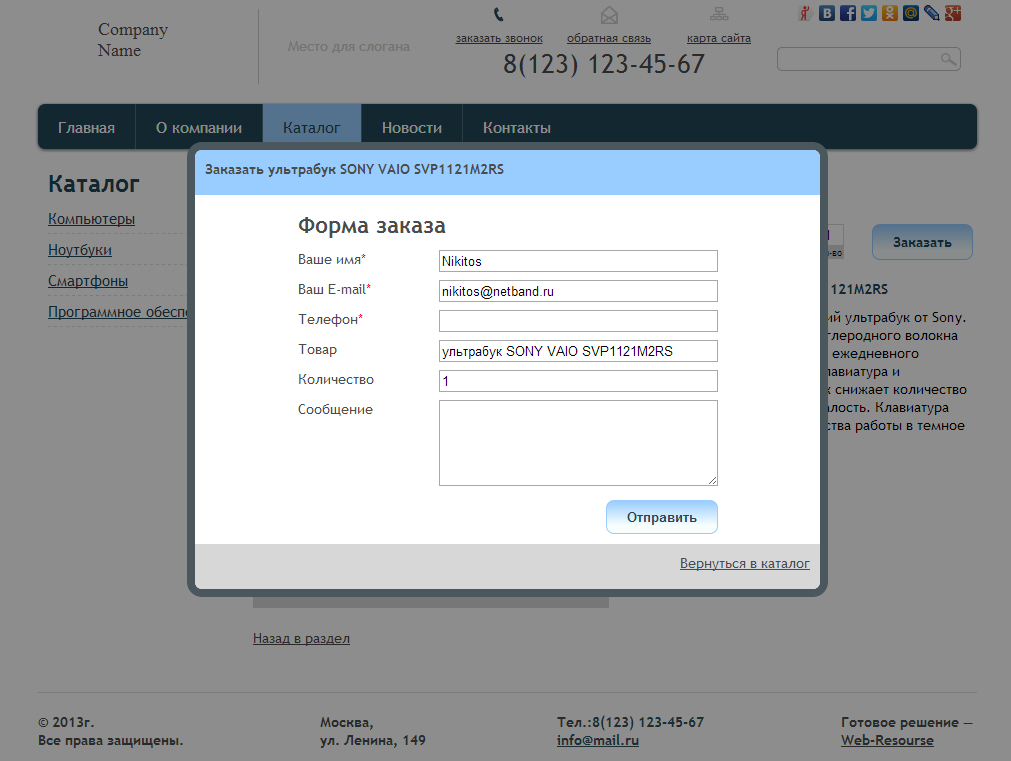Click the Company Name logo
Image resolution: width=1011 pixels, height=761 pixels.
[132, 40]
